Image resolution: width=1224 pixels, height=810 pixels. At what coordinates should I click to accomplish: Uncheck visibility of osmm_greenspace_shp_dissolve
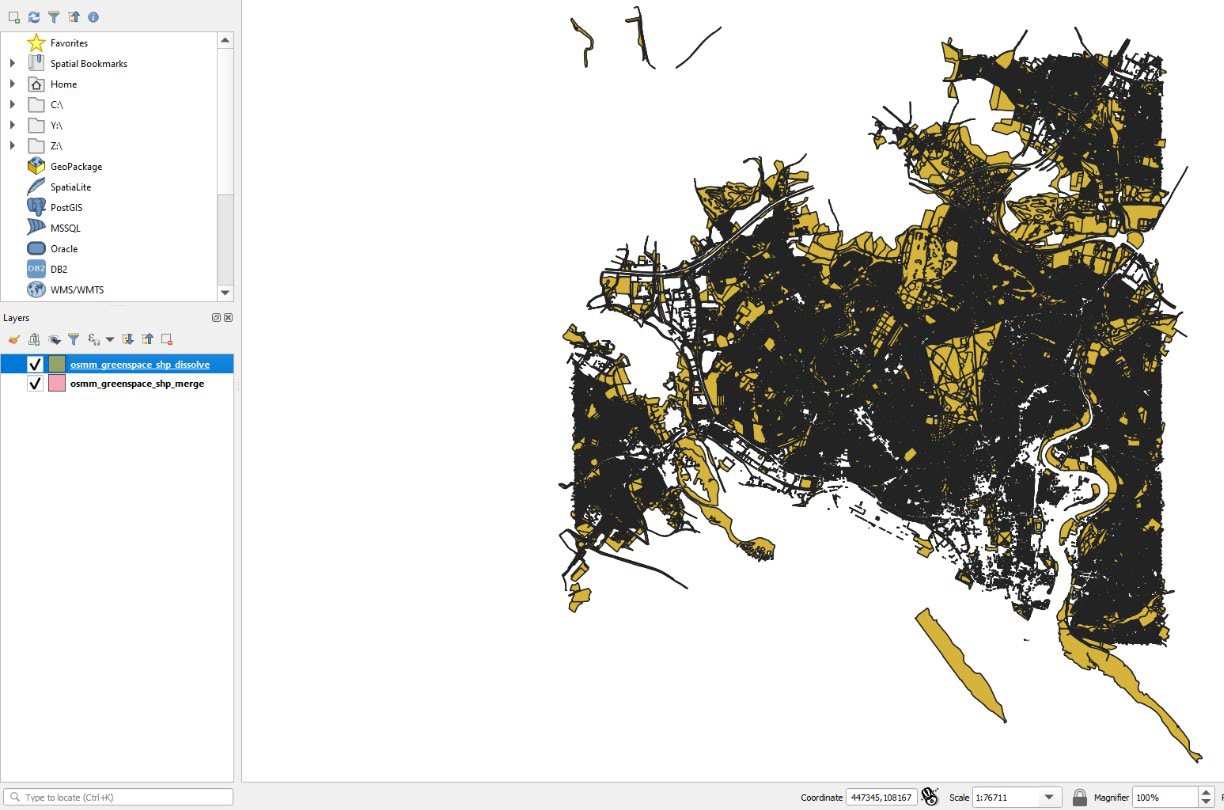tap(35, 364)
